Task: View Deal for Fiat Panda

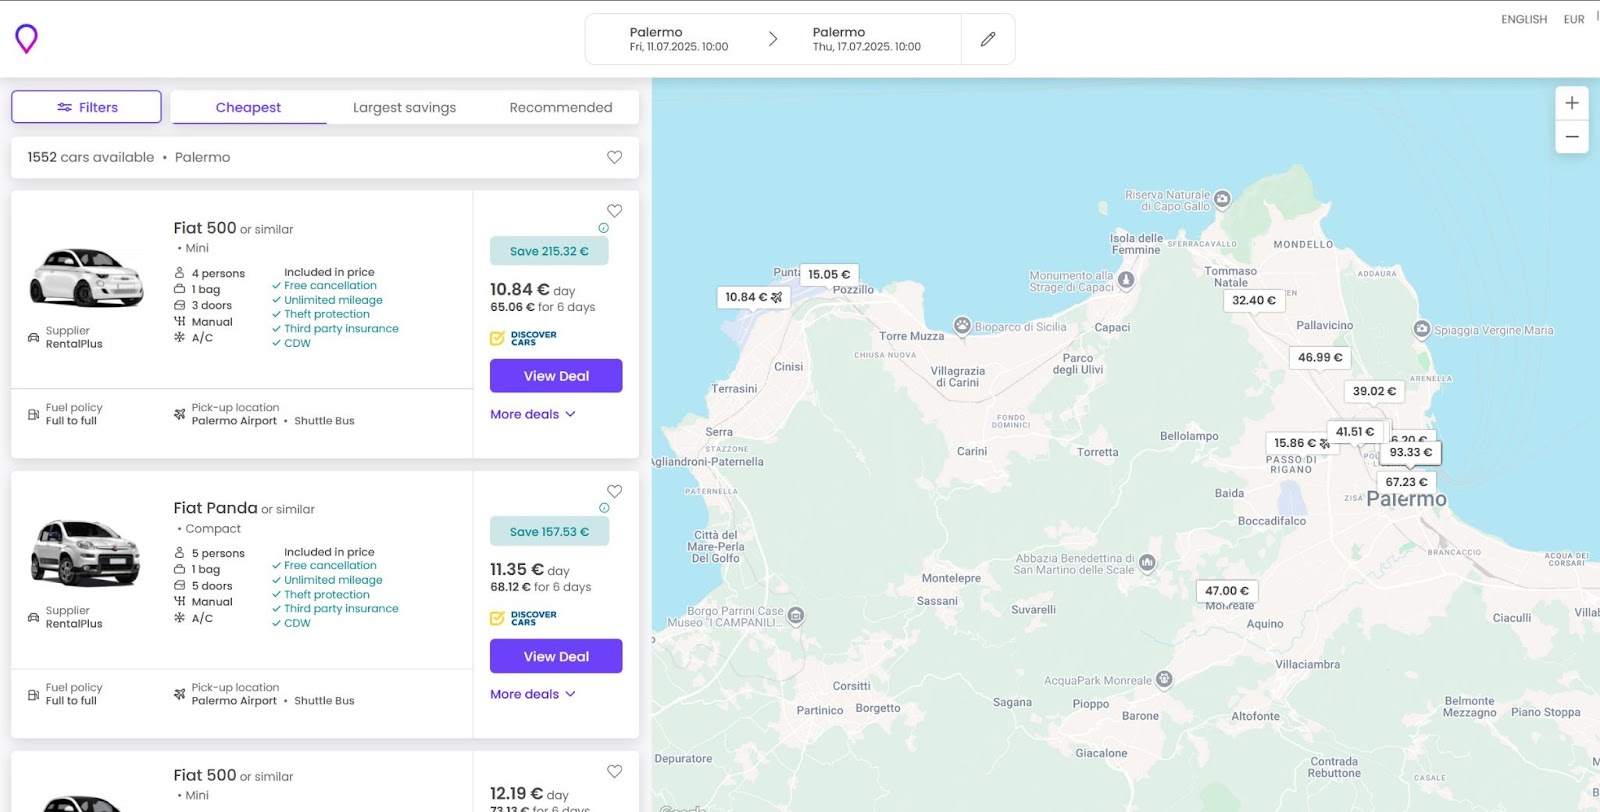Action: pos(556,656)
